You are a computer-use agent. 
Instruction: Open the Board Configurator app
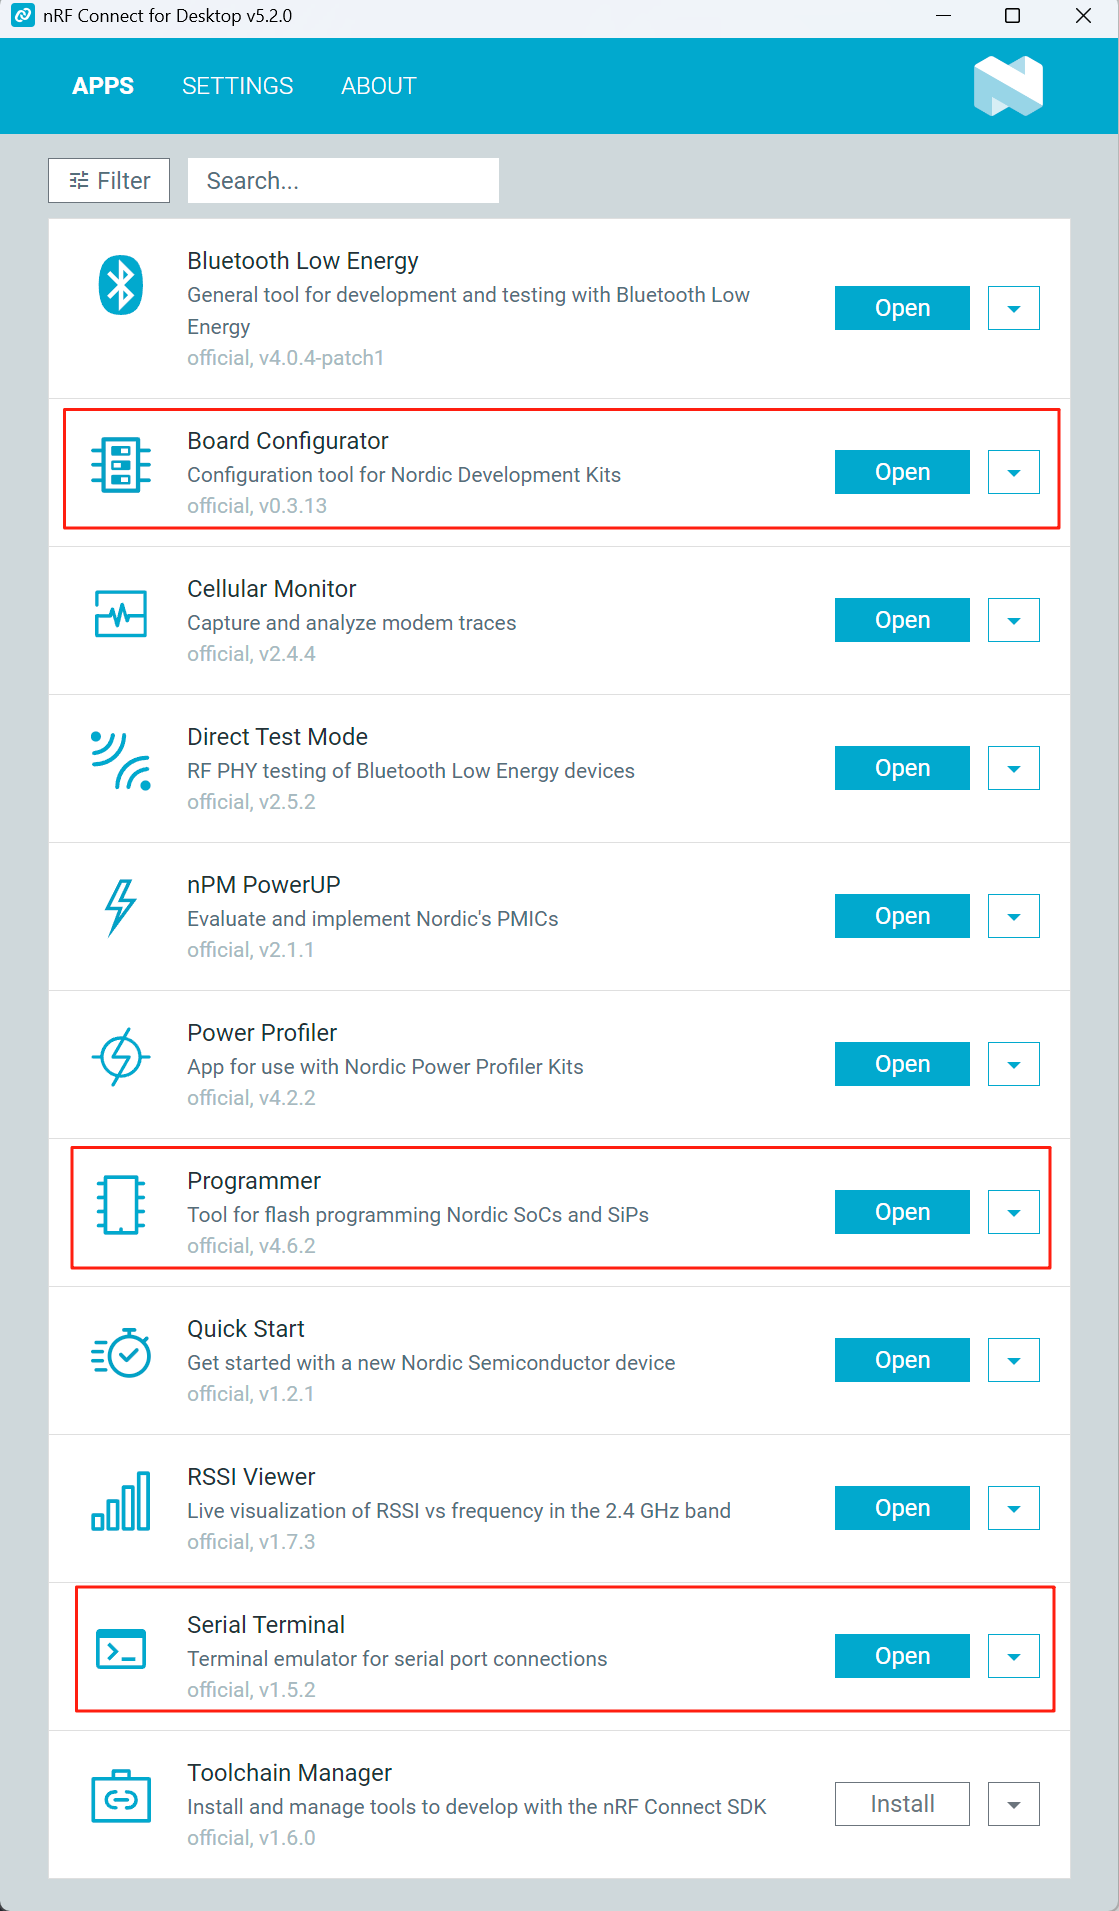[902, 472]
